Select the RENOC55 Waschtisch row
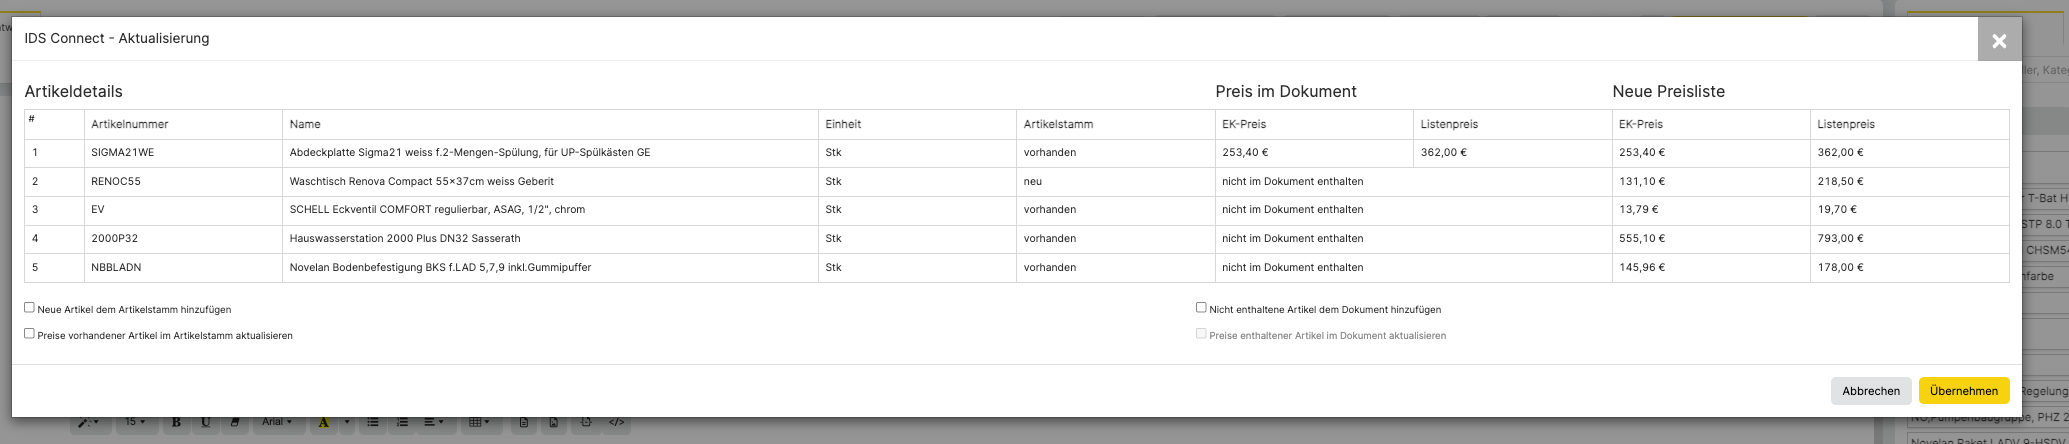This screenshot has width=2069, height=444. (1016, 181)
